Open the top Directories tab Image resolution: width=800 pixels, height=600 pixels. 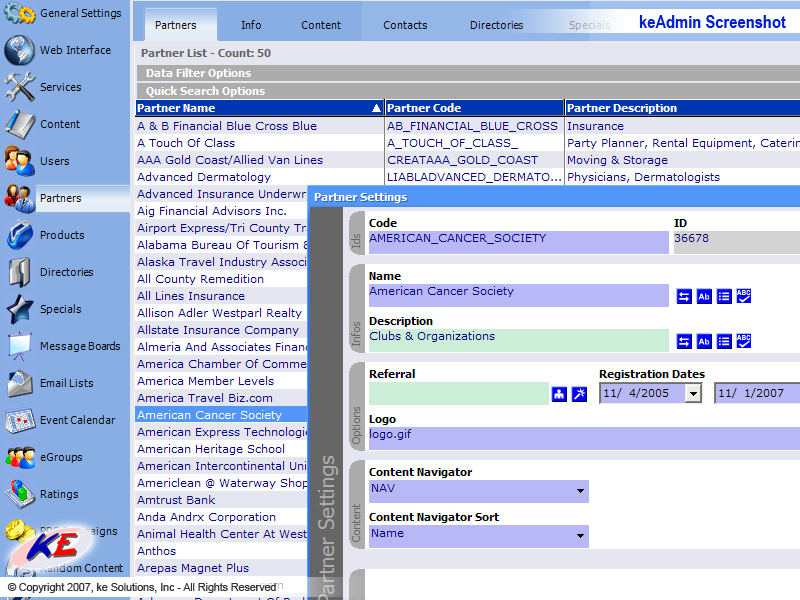tap(496, 25)
